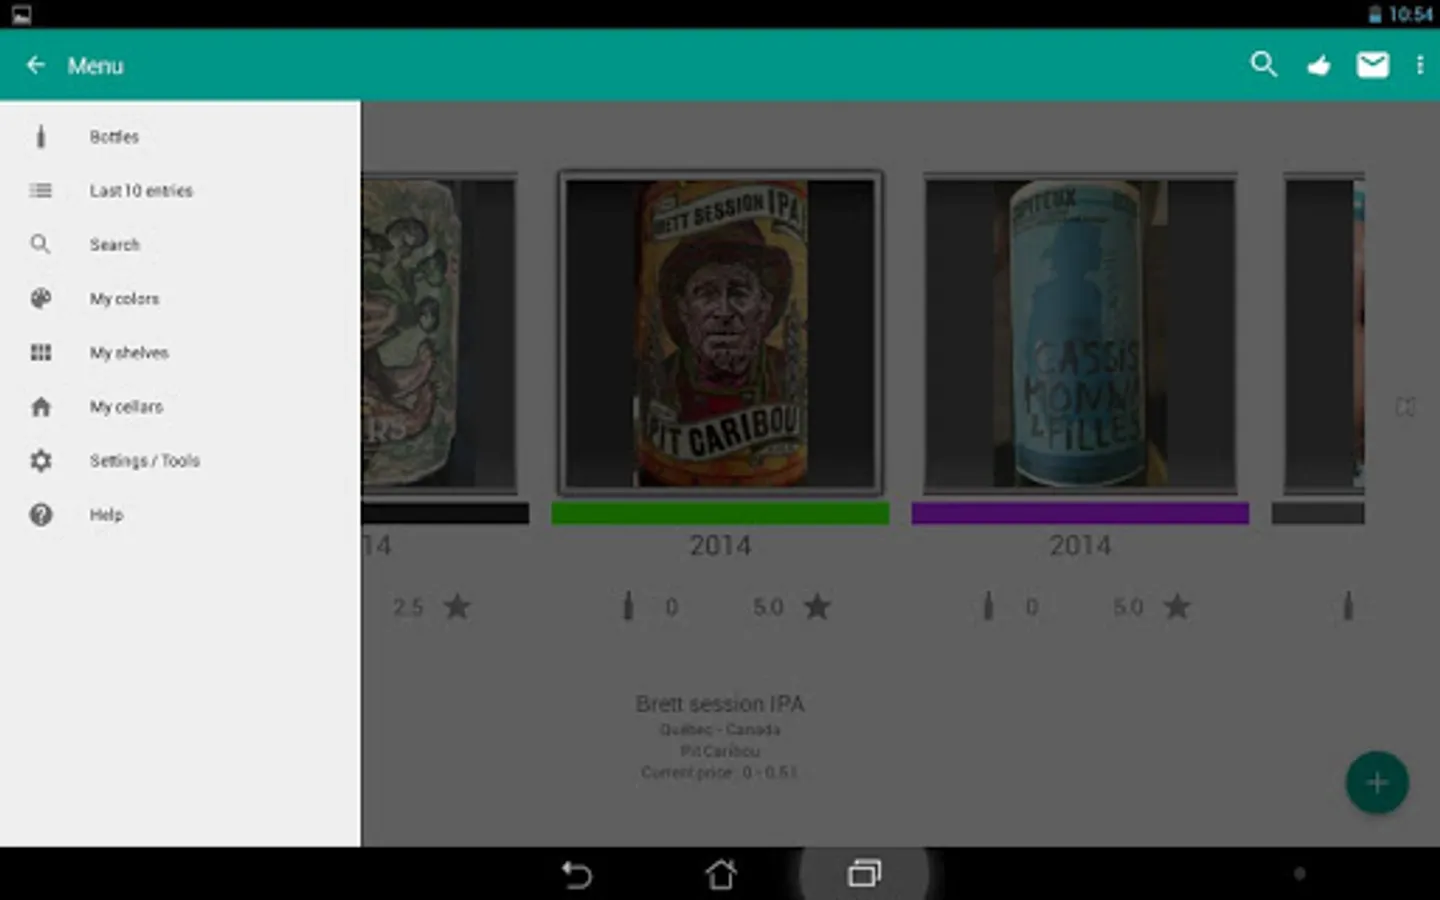Click the 2014 year under Pit Caribou
The image size is (1440, 900).
point(720,546)
